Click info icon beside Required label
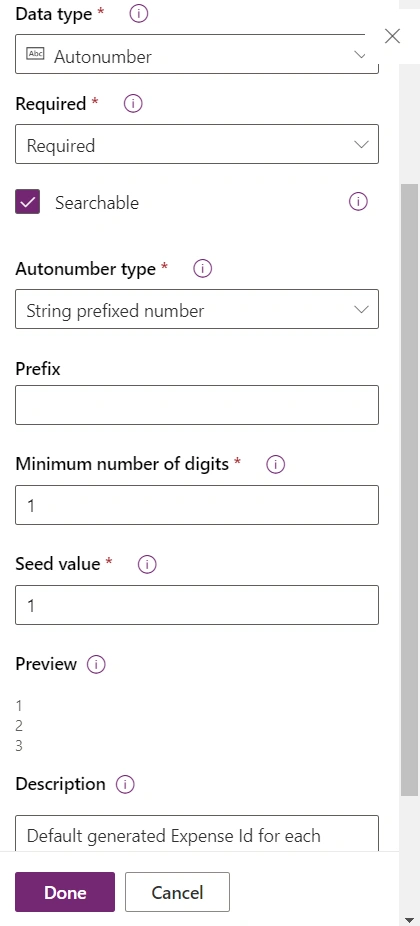 [133, 104]
